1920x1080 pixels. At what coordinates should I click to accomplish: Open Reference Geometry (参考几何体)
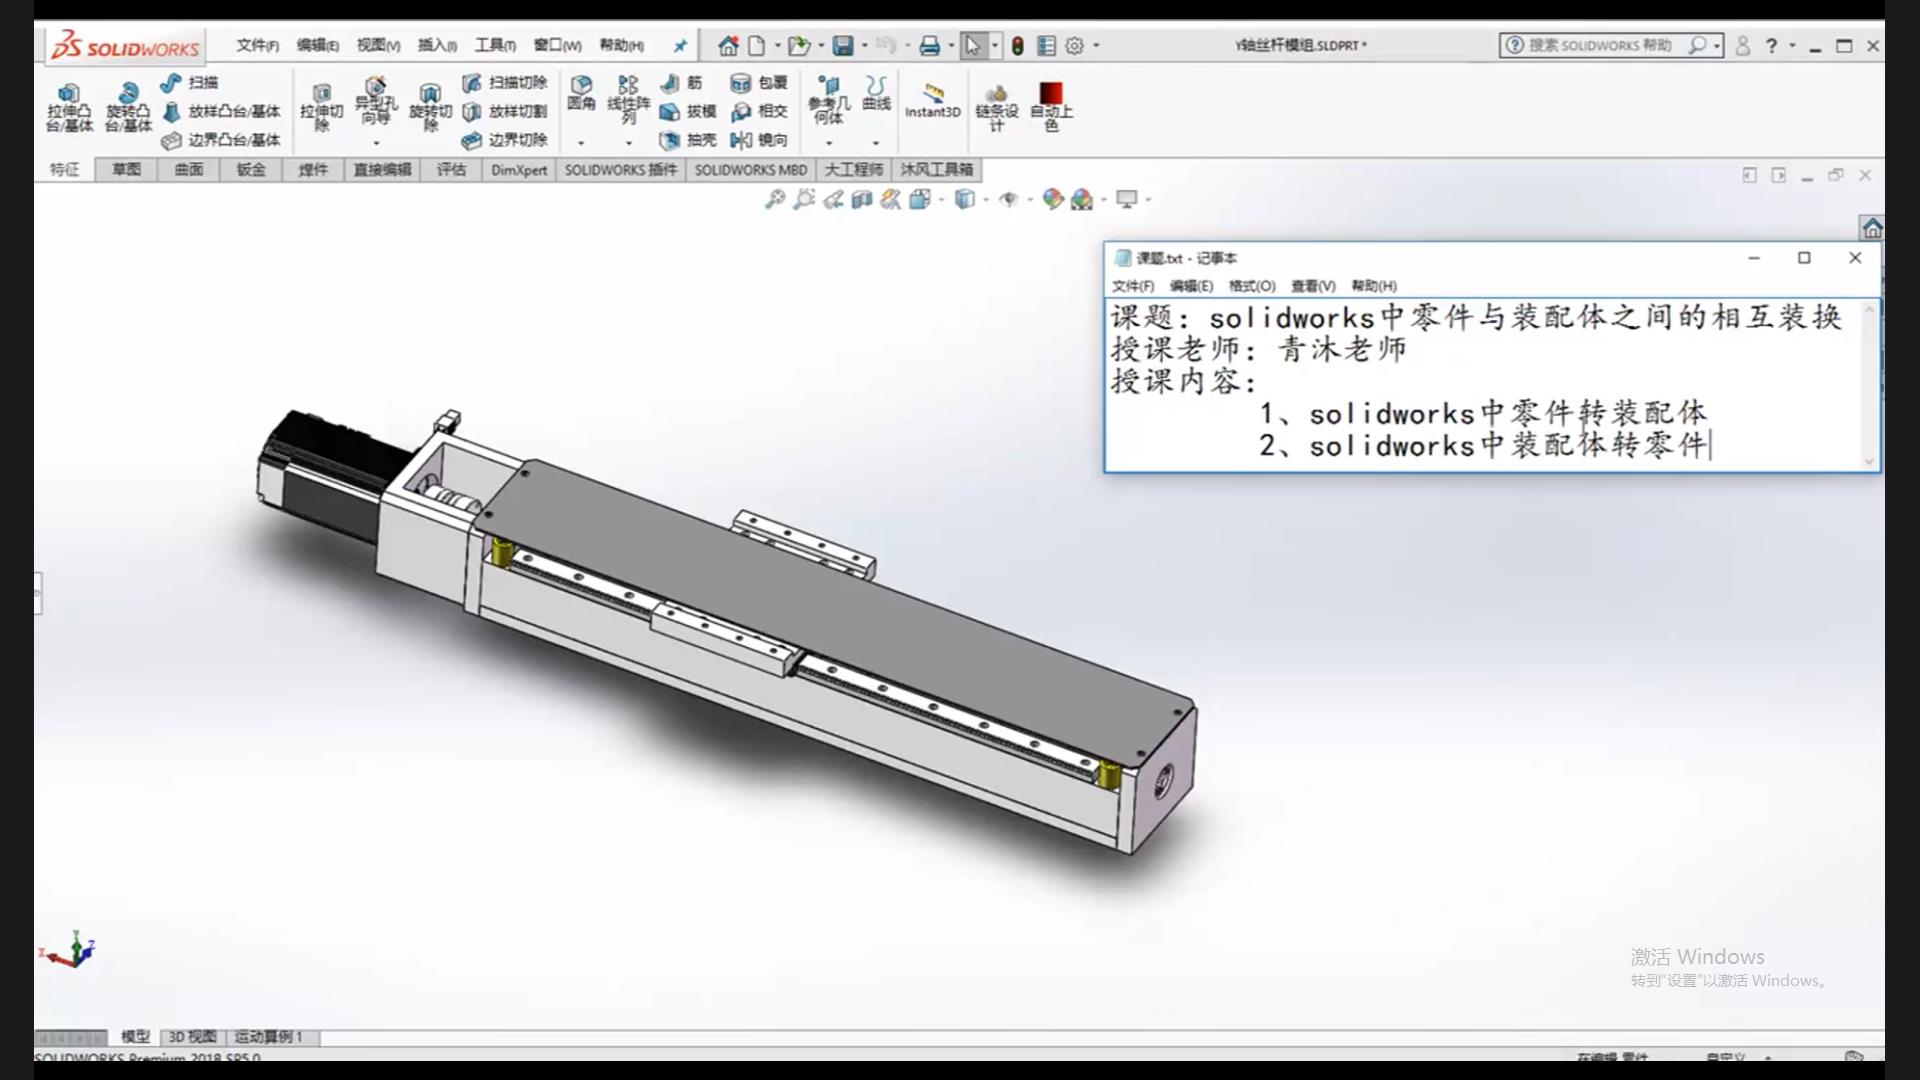[x=829, y=100]
